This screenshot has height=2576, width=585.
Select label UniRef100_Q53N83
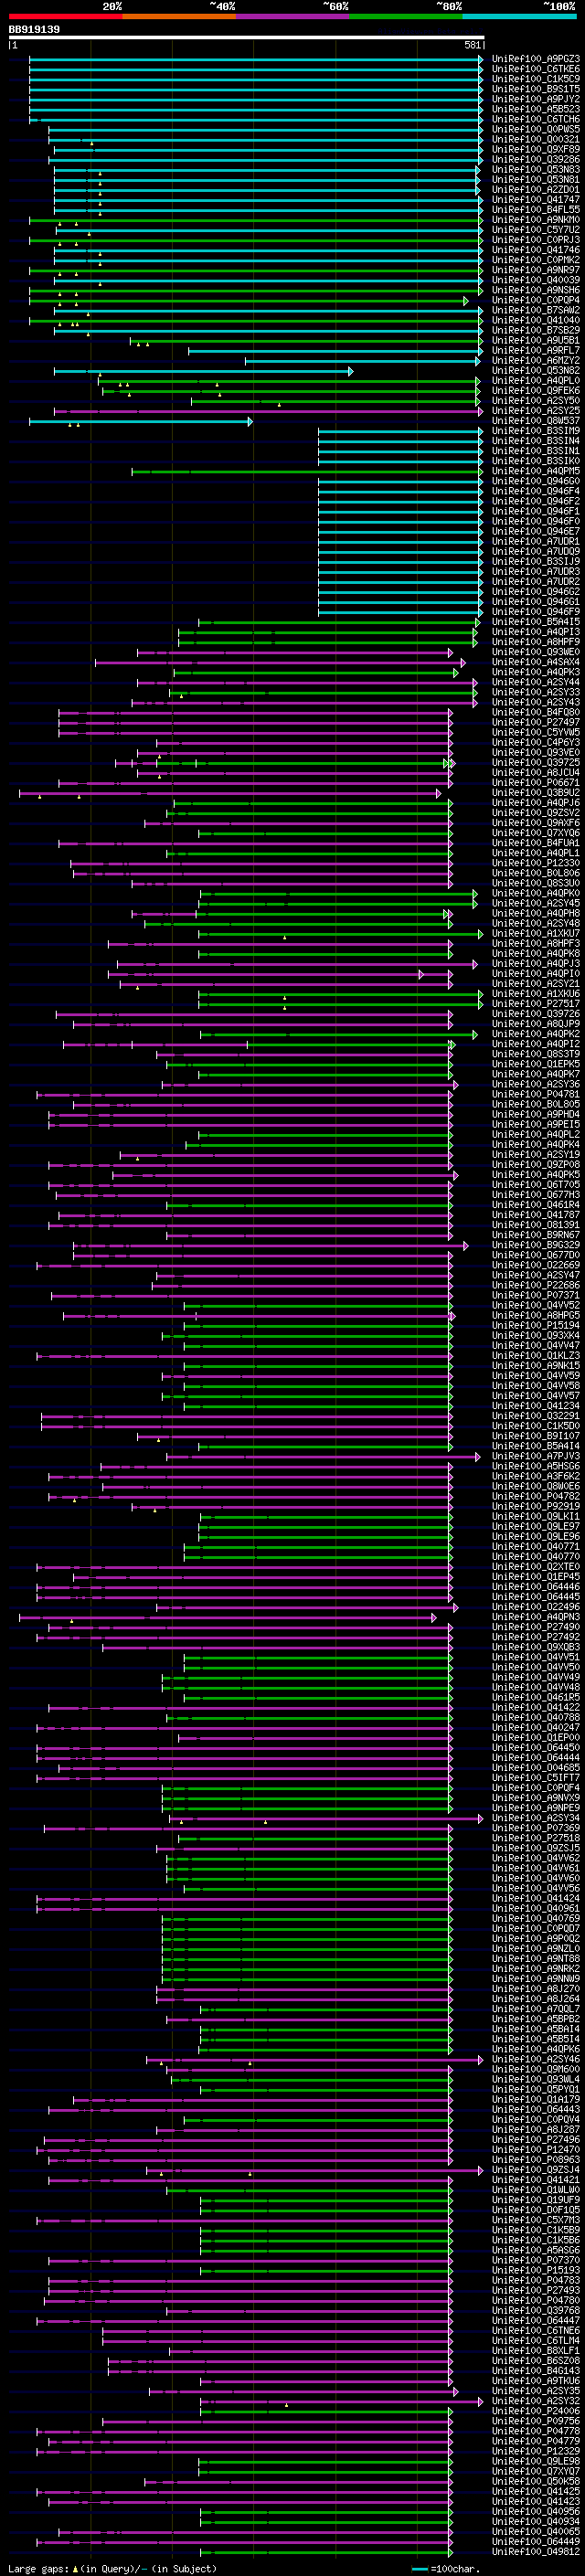pos(536,169)
